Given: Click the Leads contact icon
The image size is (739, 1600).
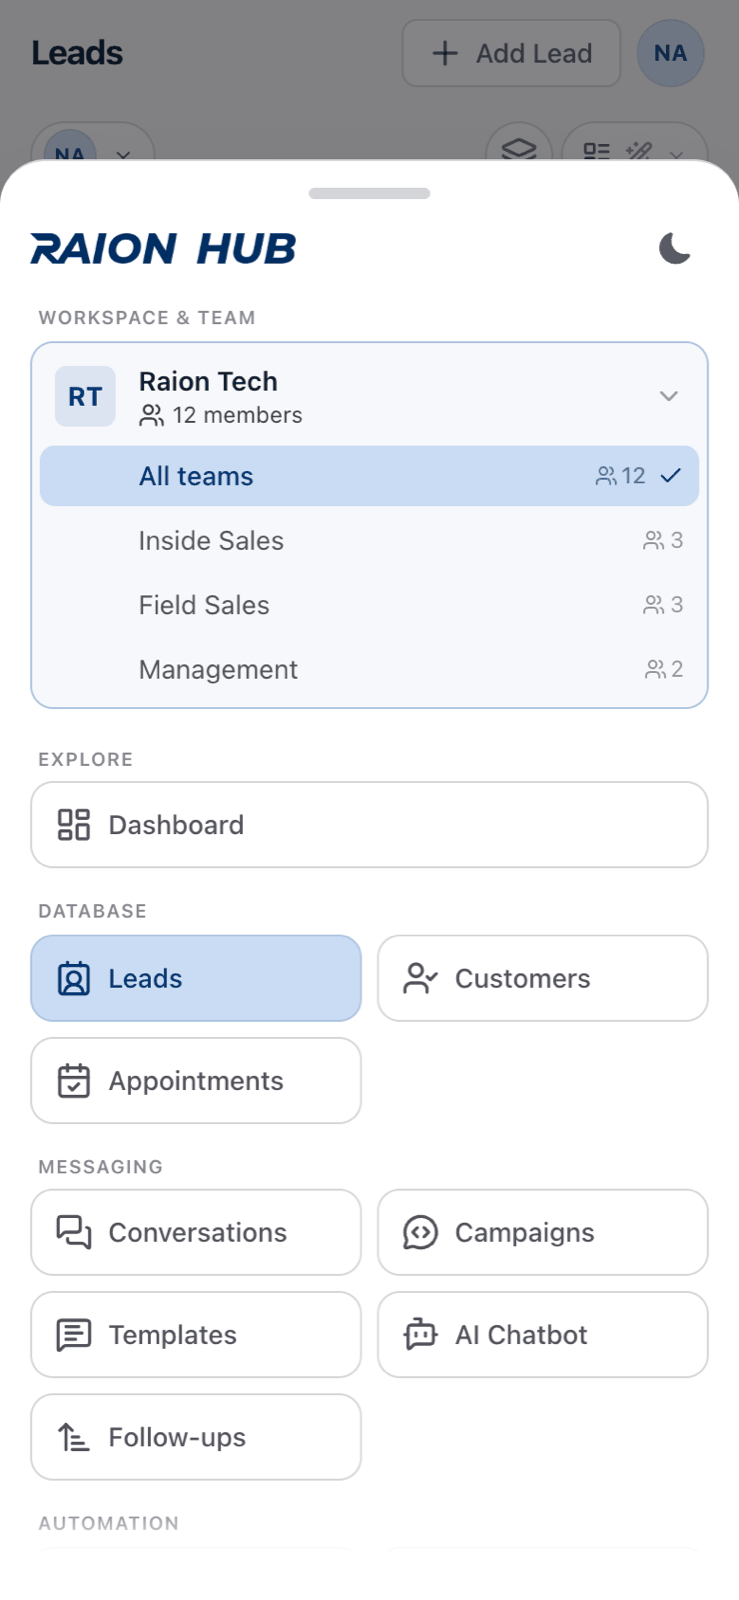Looking at the screenshot, I should pos(74,978).
